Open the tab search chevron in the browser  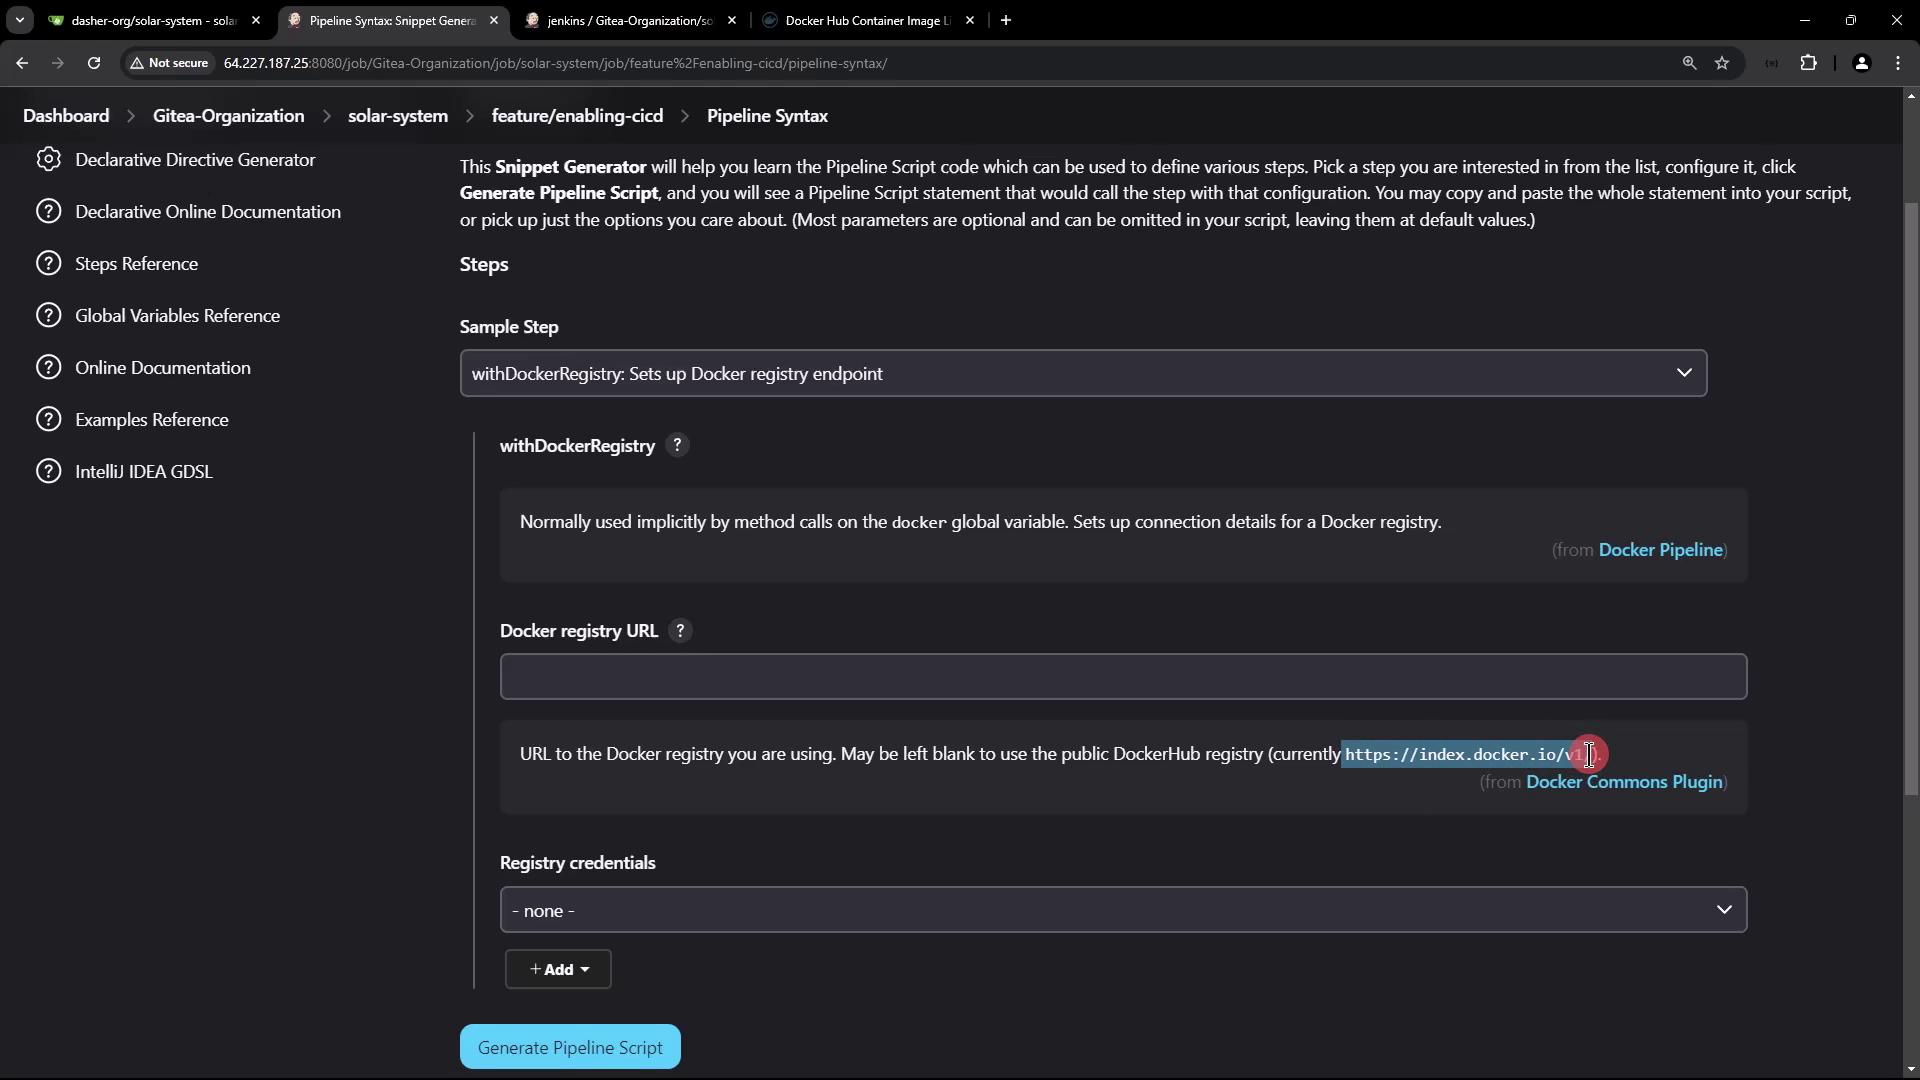19,20
